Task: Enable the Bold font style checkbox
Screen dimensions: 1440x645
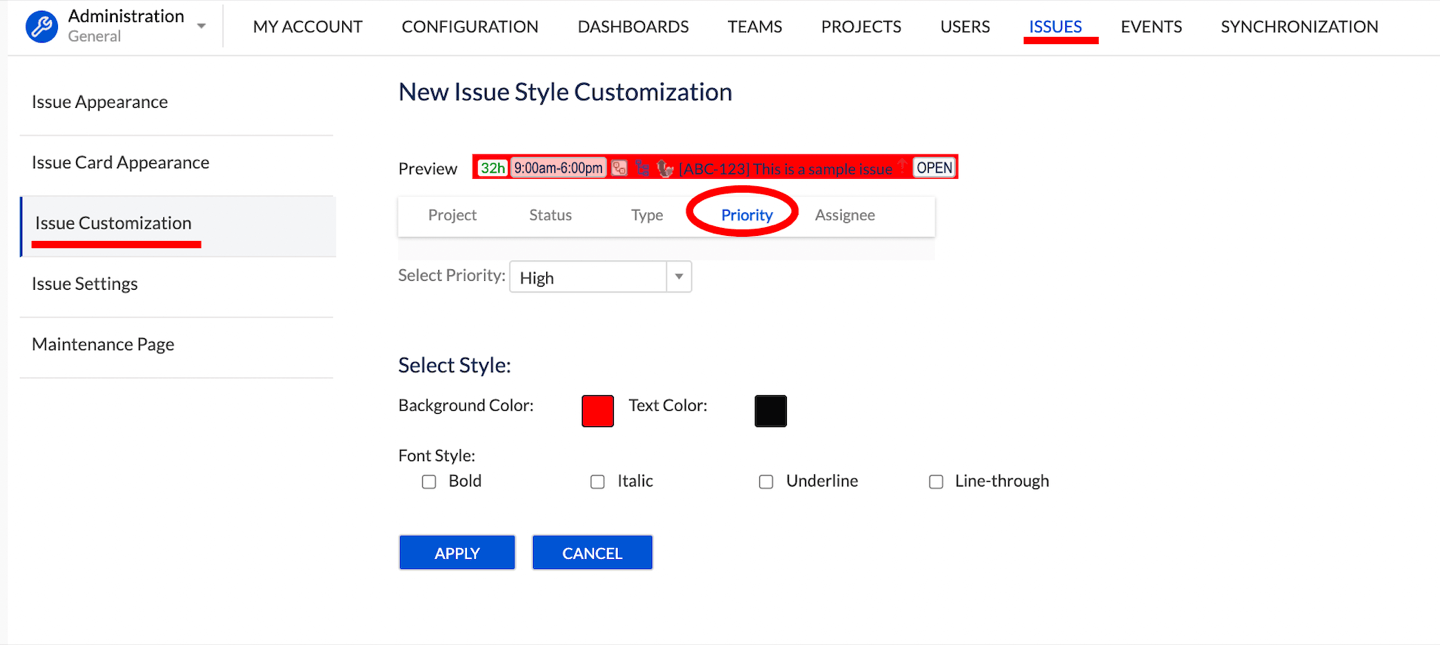Action: coord(429,482)
